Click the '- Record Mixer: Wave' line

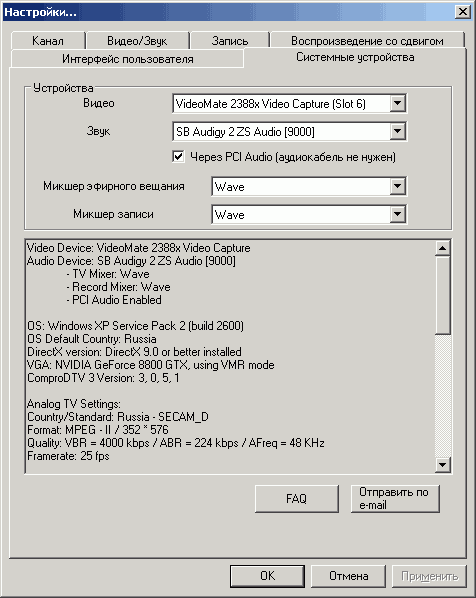pyautogui.click(x=118, y=287)
